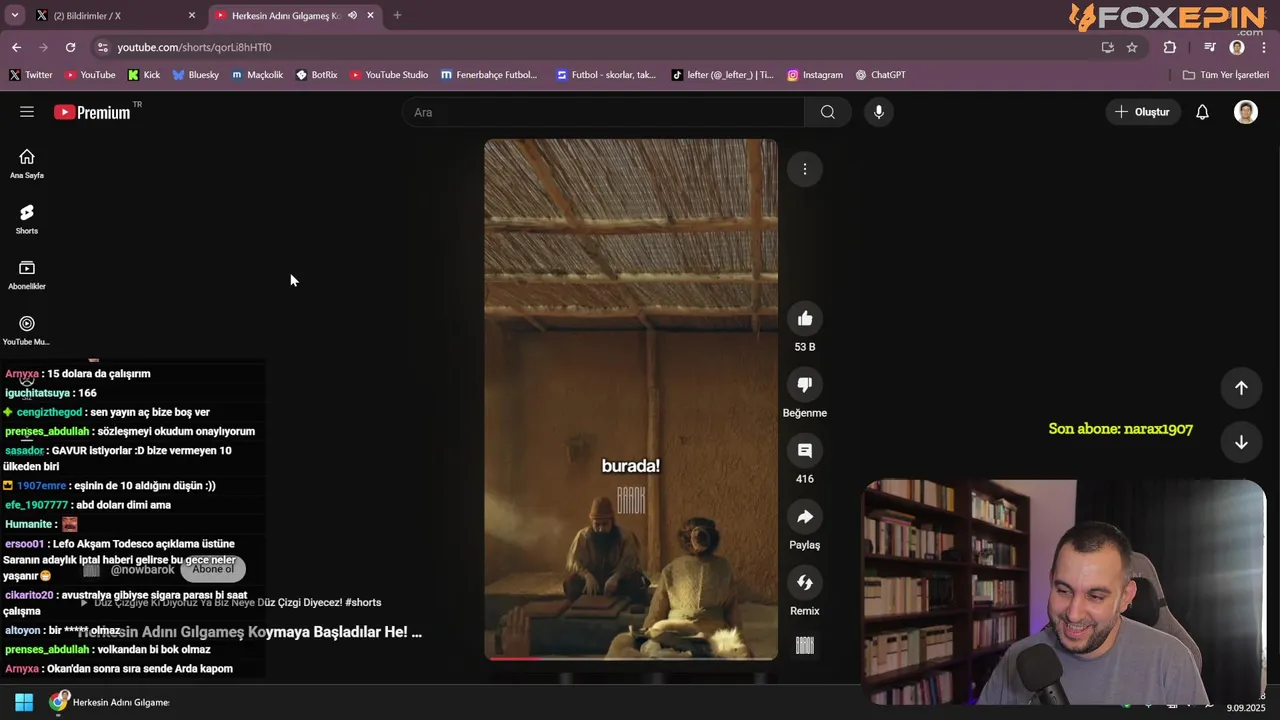
Task: Open the ChatGPT bookmark
Action: (880, 75)
